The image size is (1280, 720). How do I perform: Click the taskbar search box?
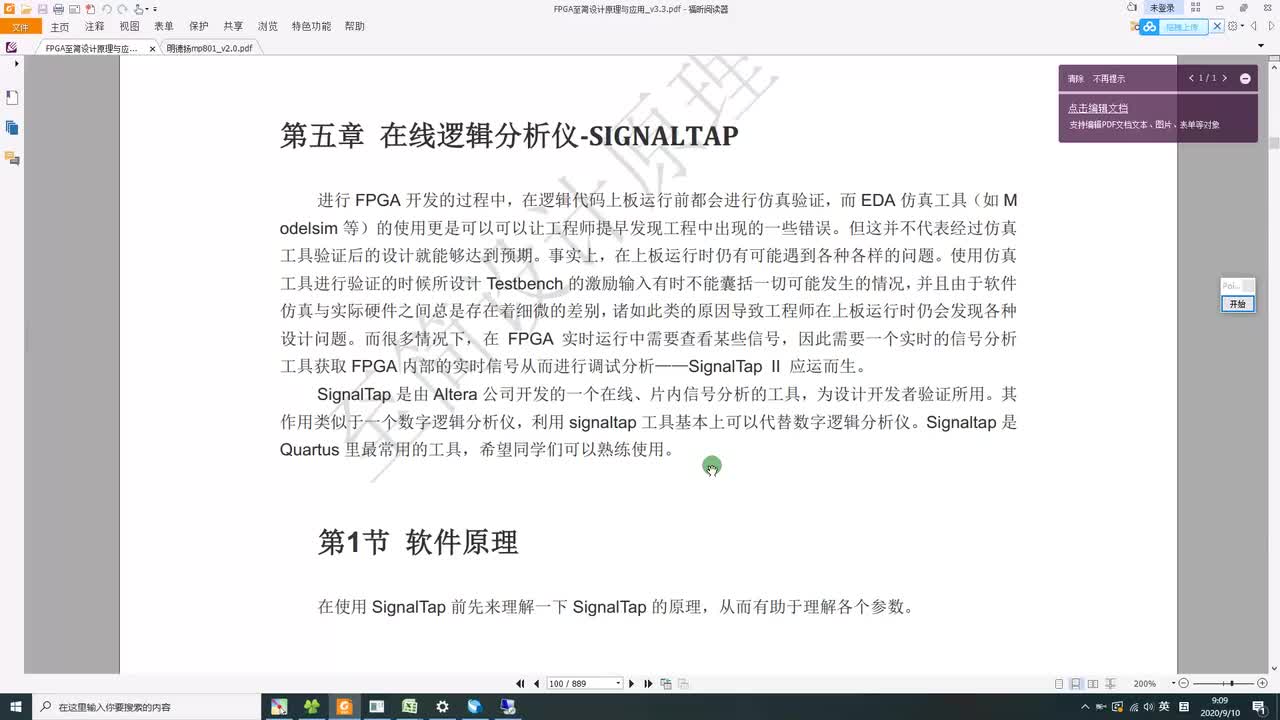click(146, 706)
